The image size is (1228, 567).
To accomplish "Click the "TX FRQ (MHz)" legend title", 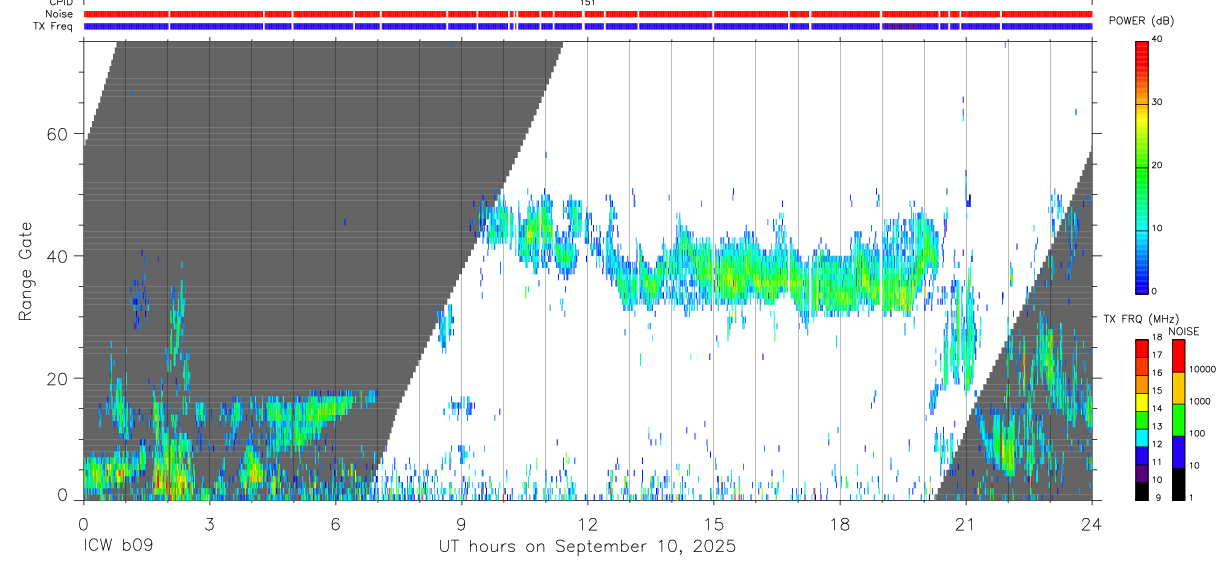I will 1140,319.
